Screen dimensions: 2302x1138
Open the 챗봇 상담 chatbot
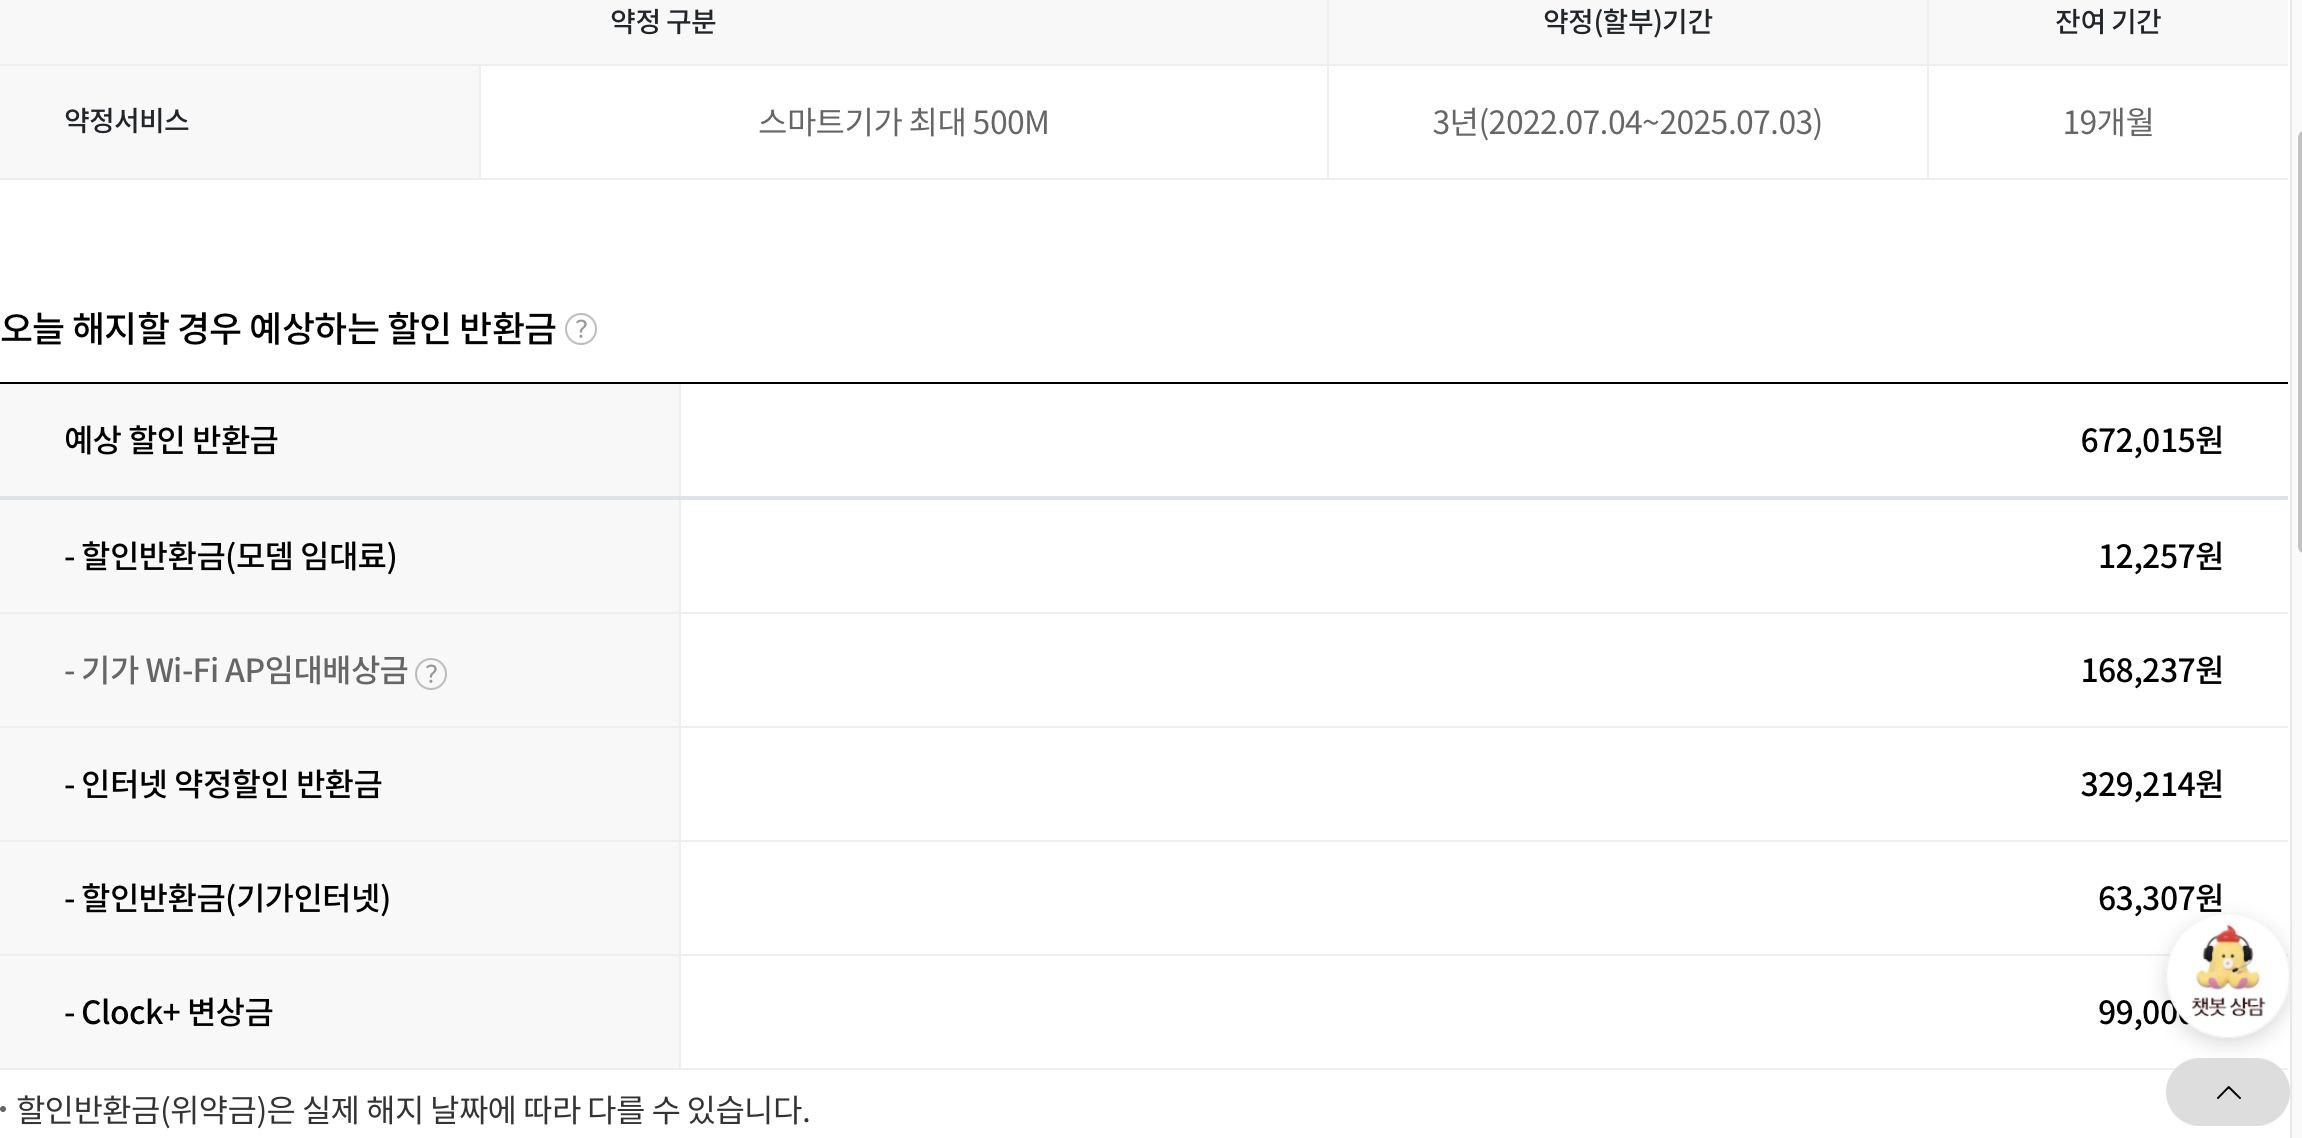[x=2227, y=975]
